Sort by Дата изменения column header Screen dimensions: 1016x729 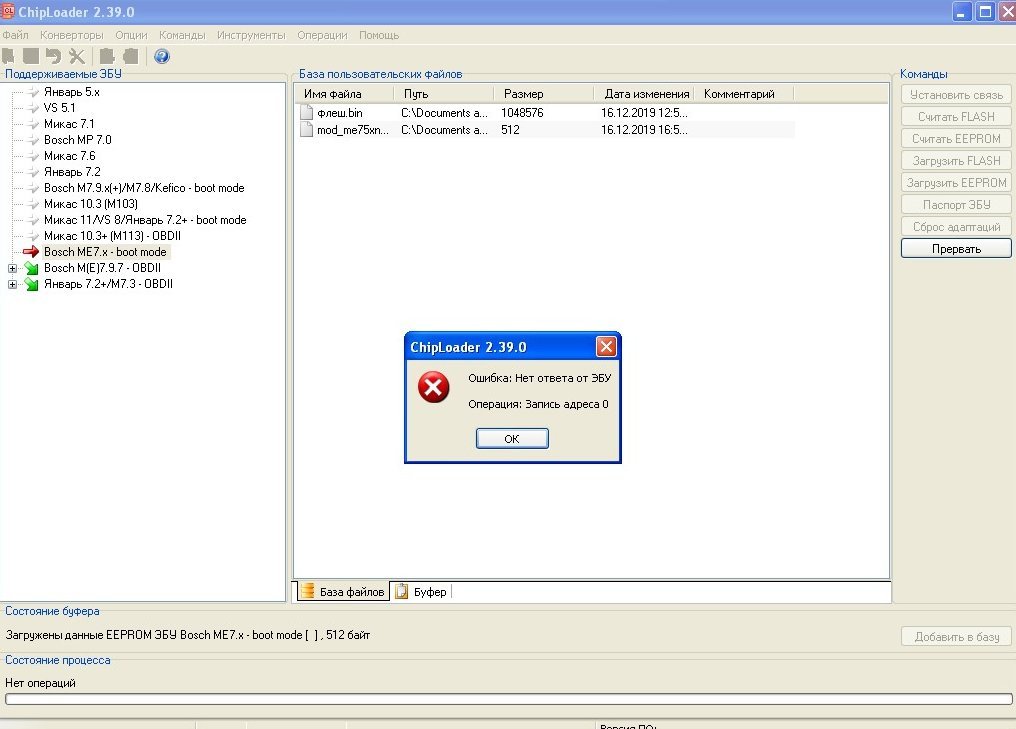pyautogui.click(x=646, y=94)
